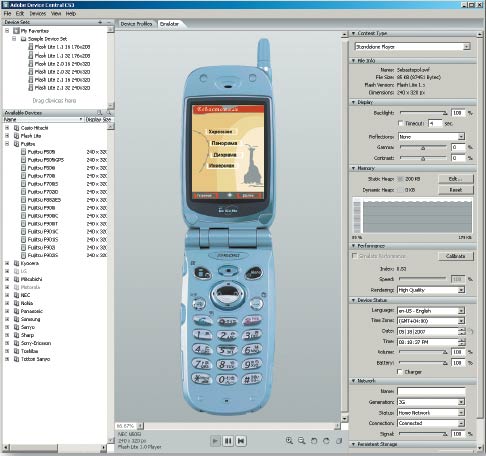Image resolution: width=486 pixels, height=456 pixels.
Task: Collapse the Memory section
Action: pos(354,168)
